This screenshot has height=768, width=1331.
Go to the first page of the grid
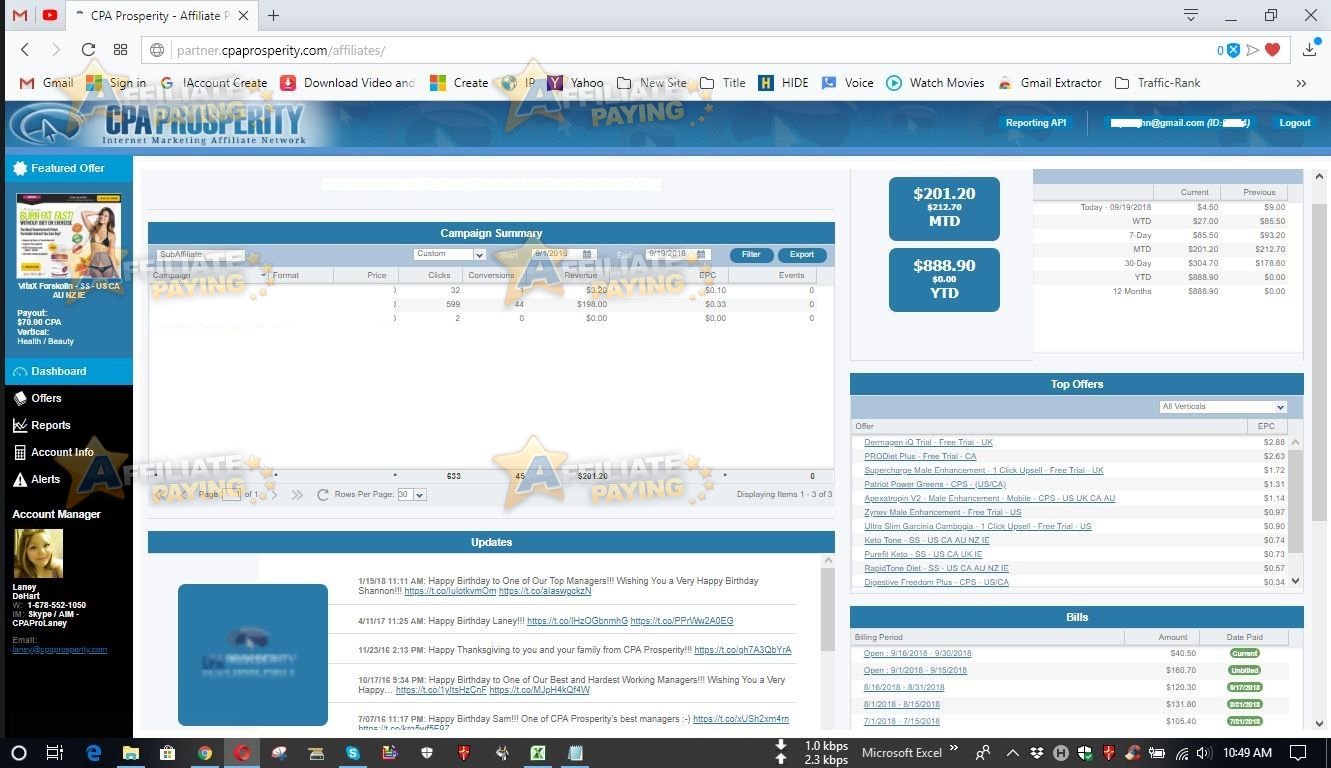160,495
